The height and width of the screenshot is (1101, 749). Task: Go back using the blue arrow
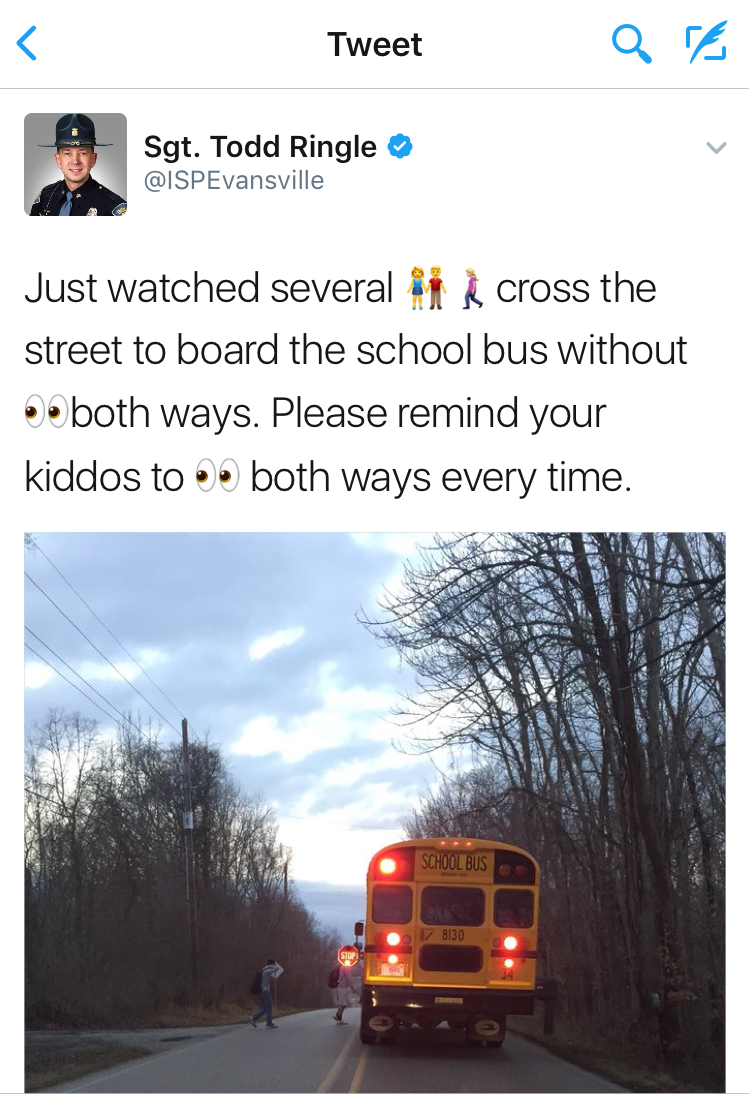27,44
